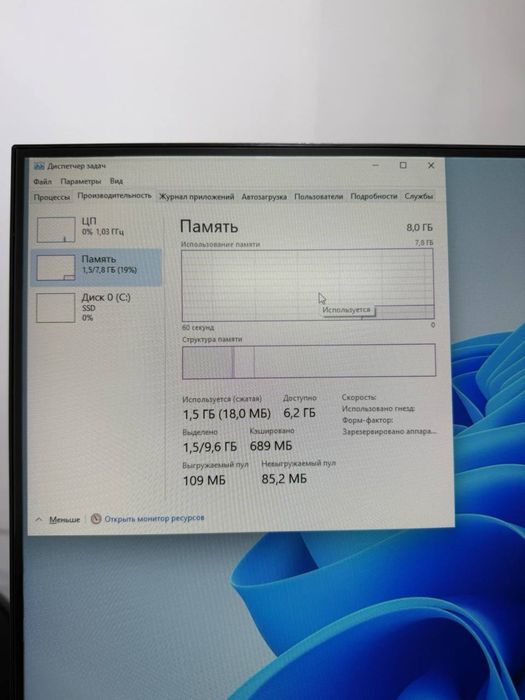Click the Форм-фактор label
The width and height of the screenshot is (525, 700).
click(367, 421)
